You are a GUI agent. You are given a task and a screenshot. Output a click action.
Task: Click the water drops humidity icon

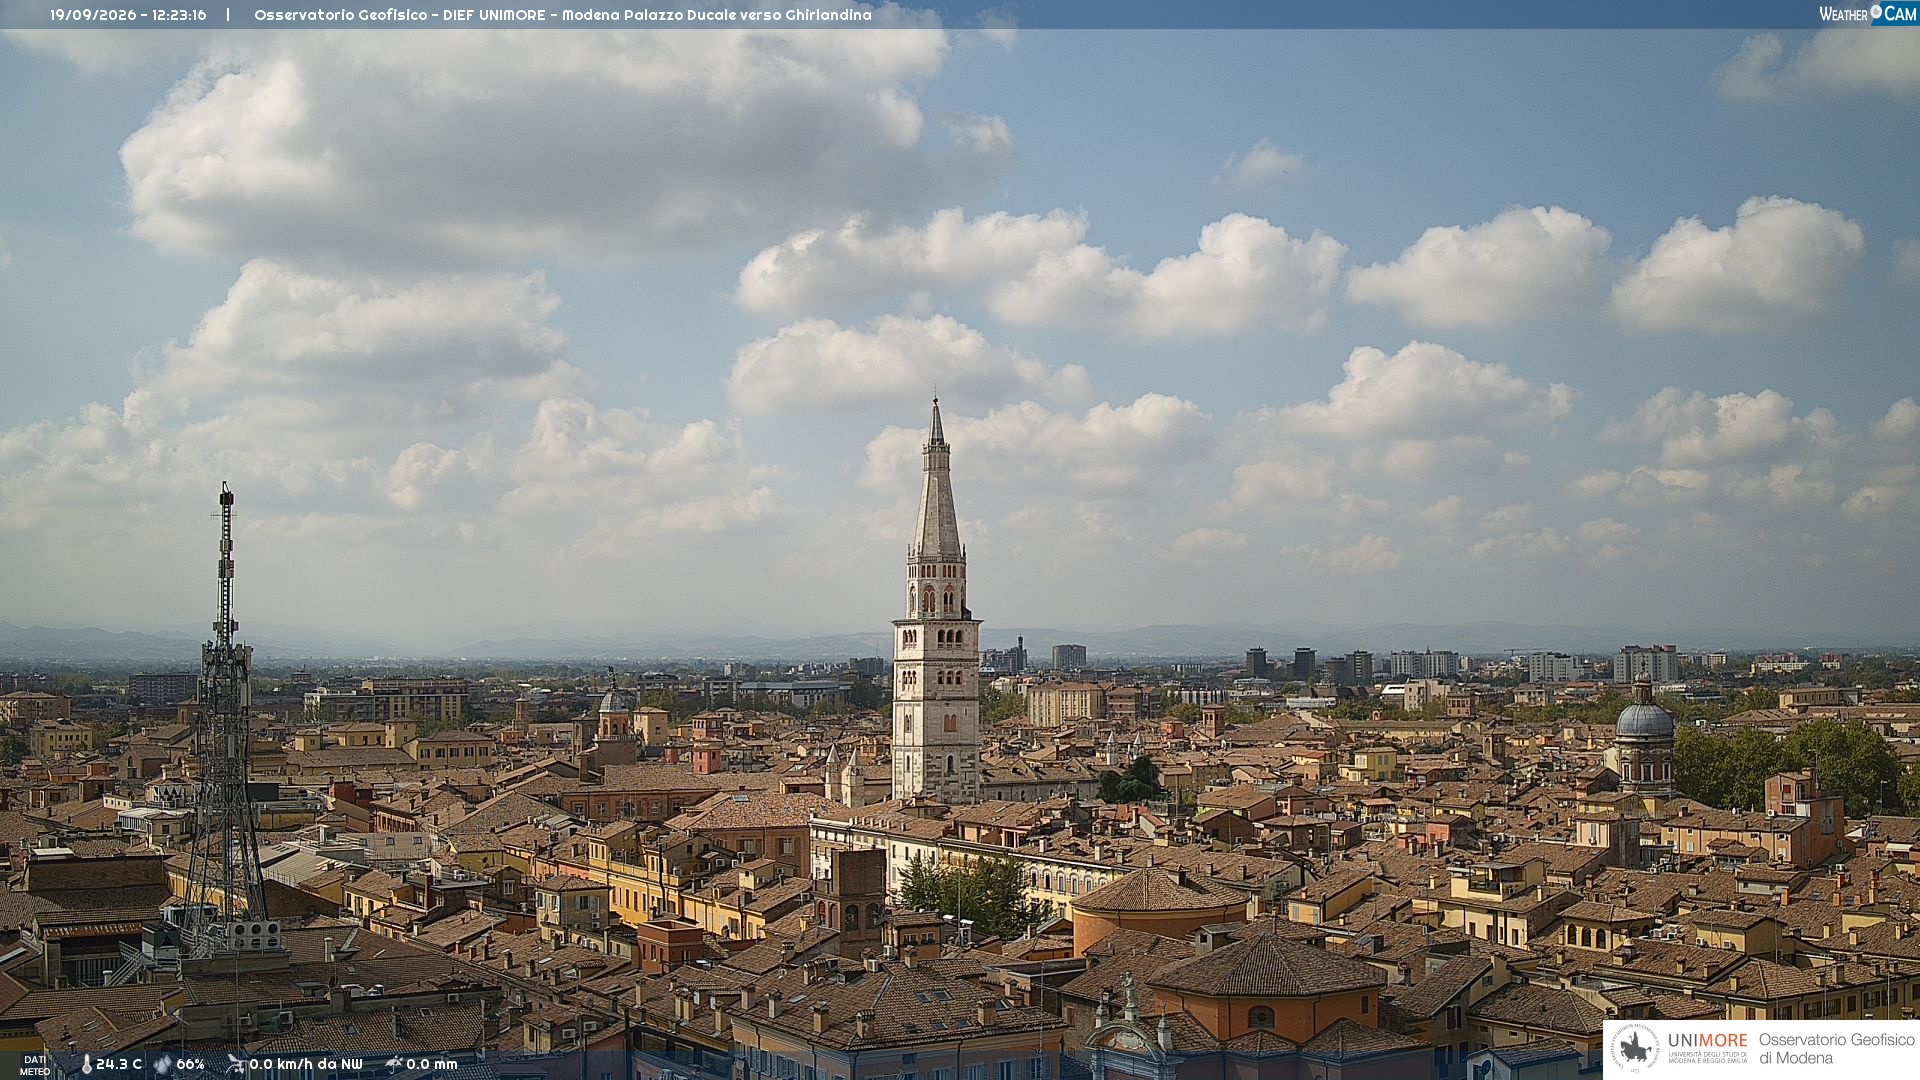163,1065
